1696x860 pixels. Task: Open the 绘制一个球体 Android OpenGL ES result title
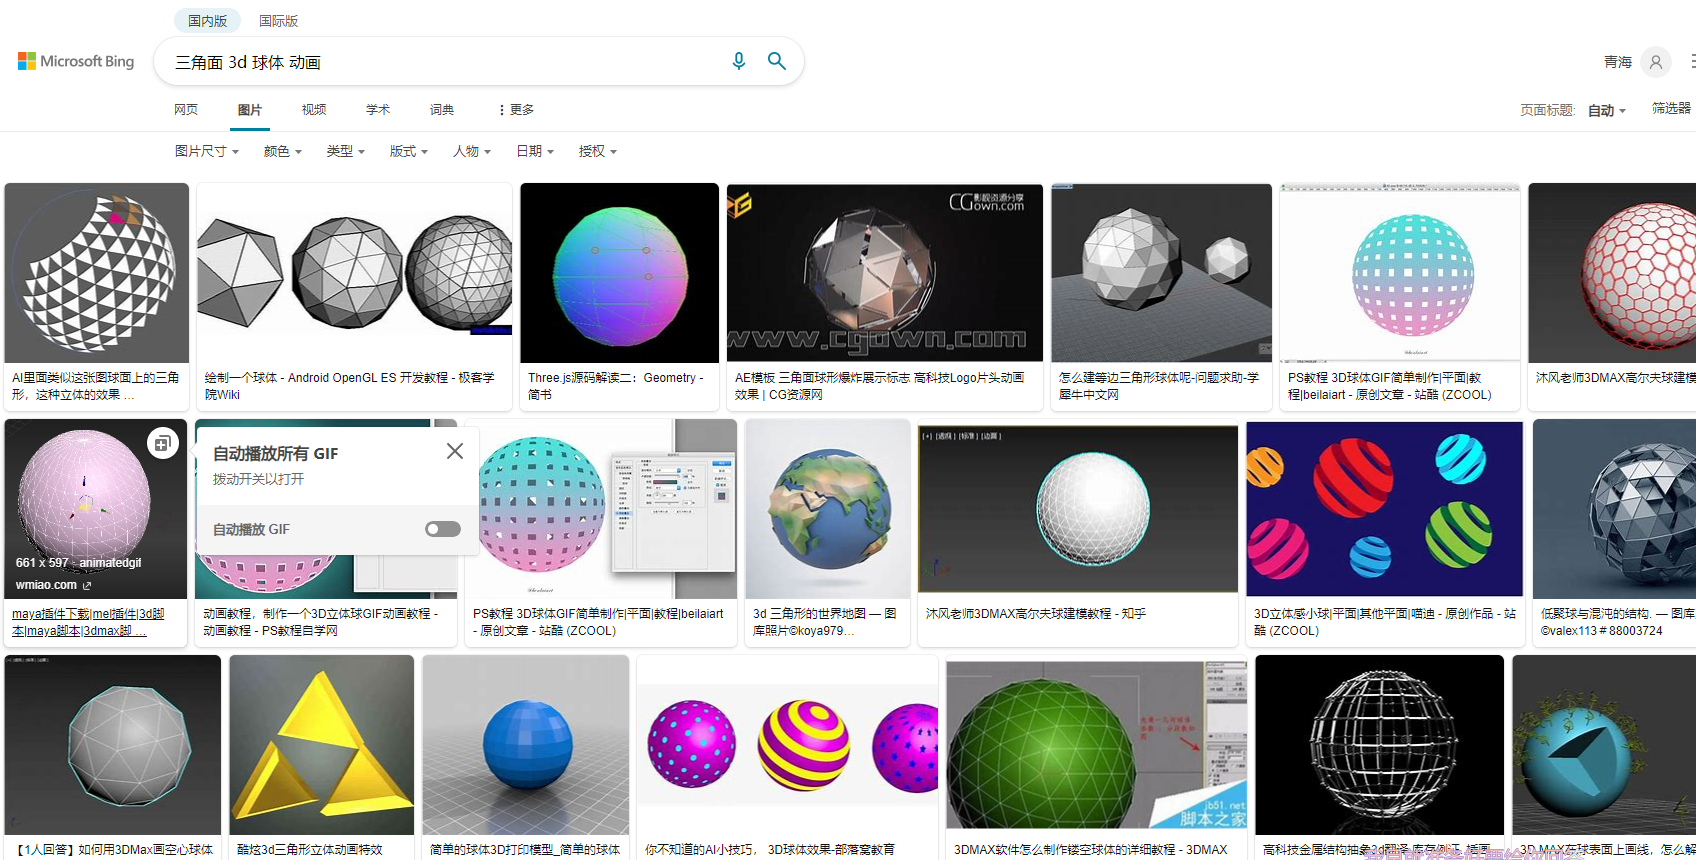350,386
